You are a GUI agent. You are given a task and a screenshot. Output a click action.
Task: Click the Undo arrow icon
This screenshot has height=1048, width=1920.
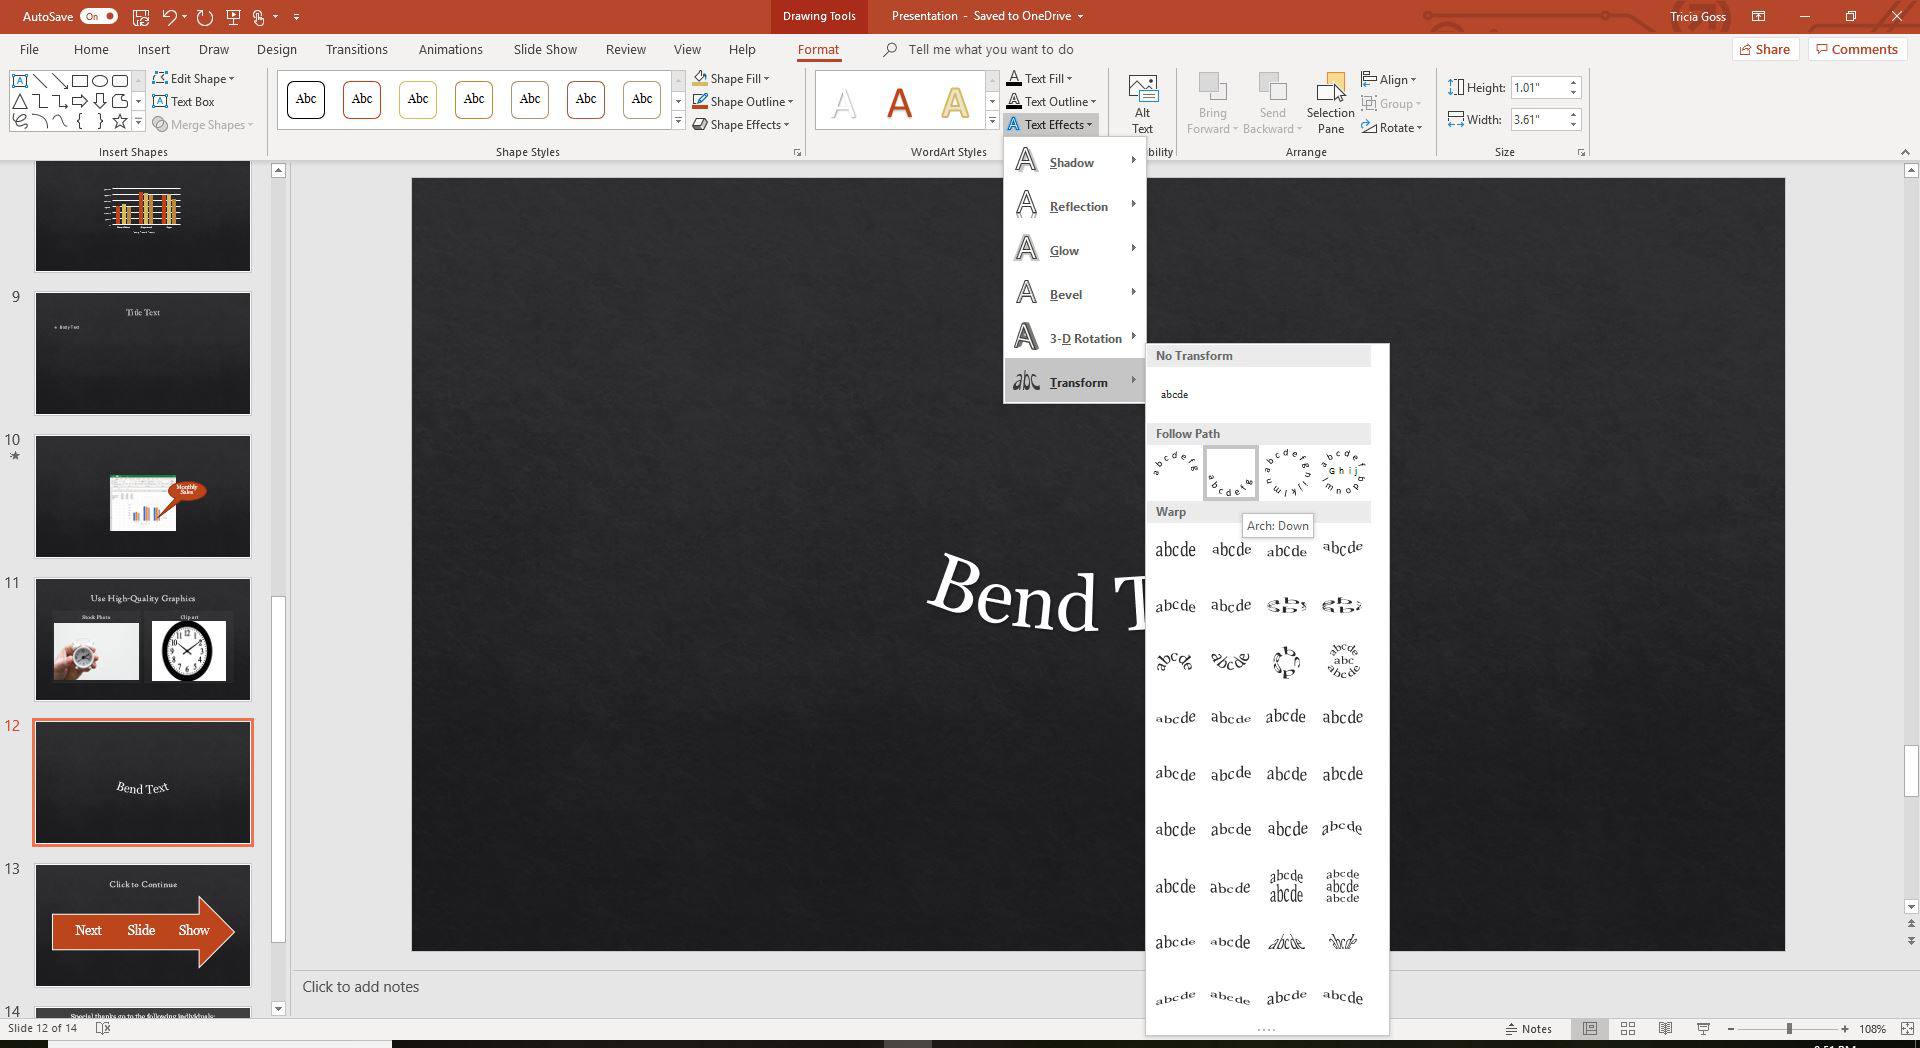[169, 17]
